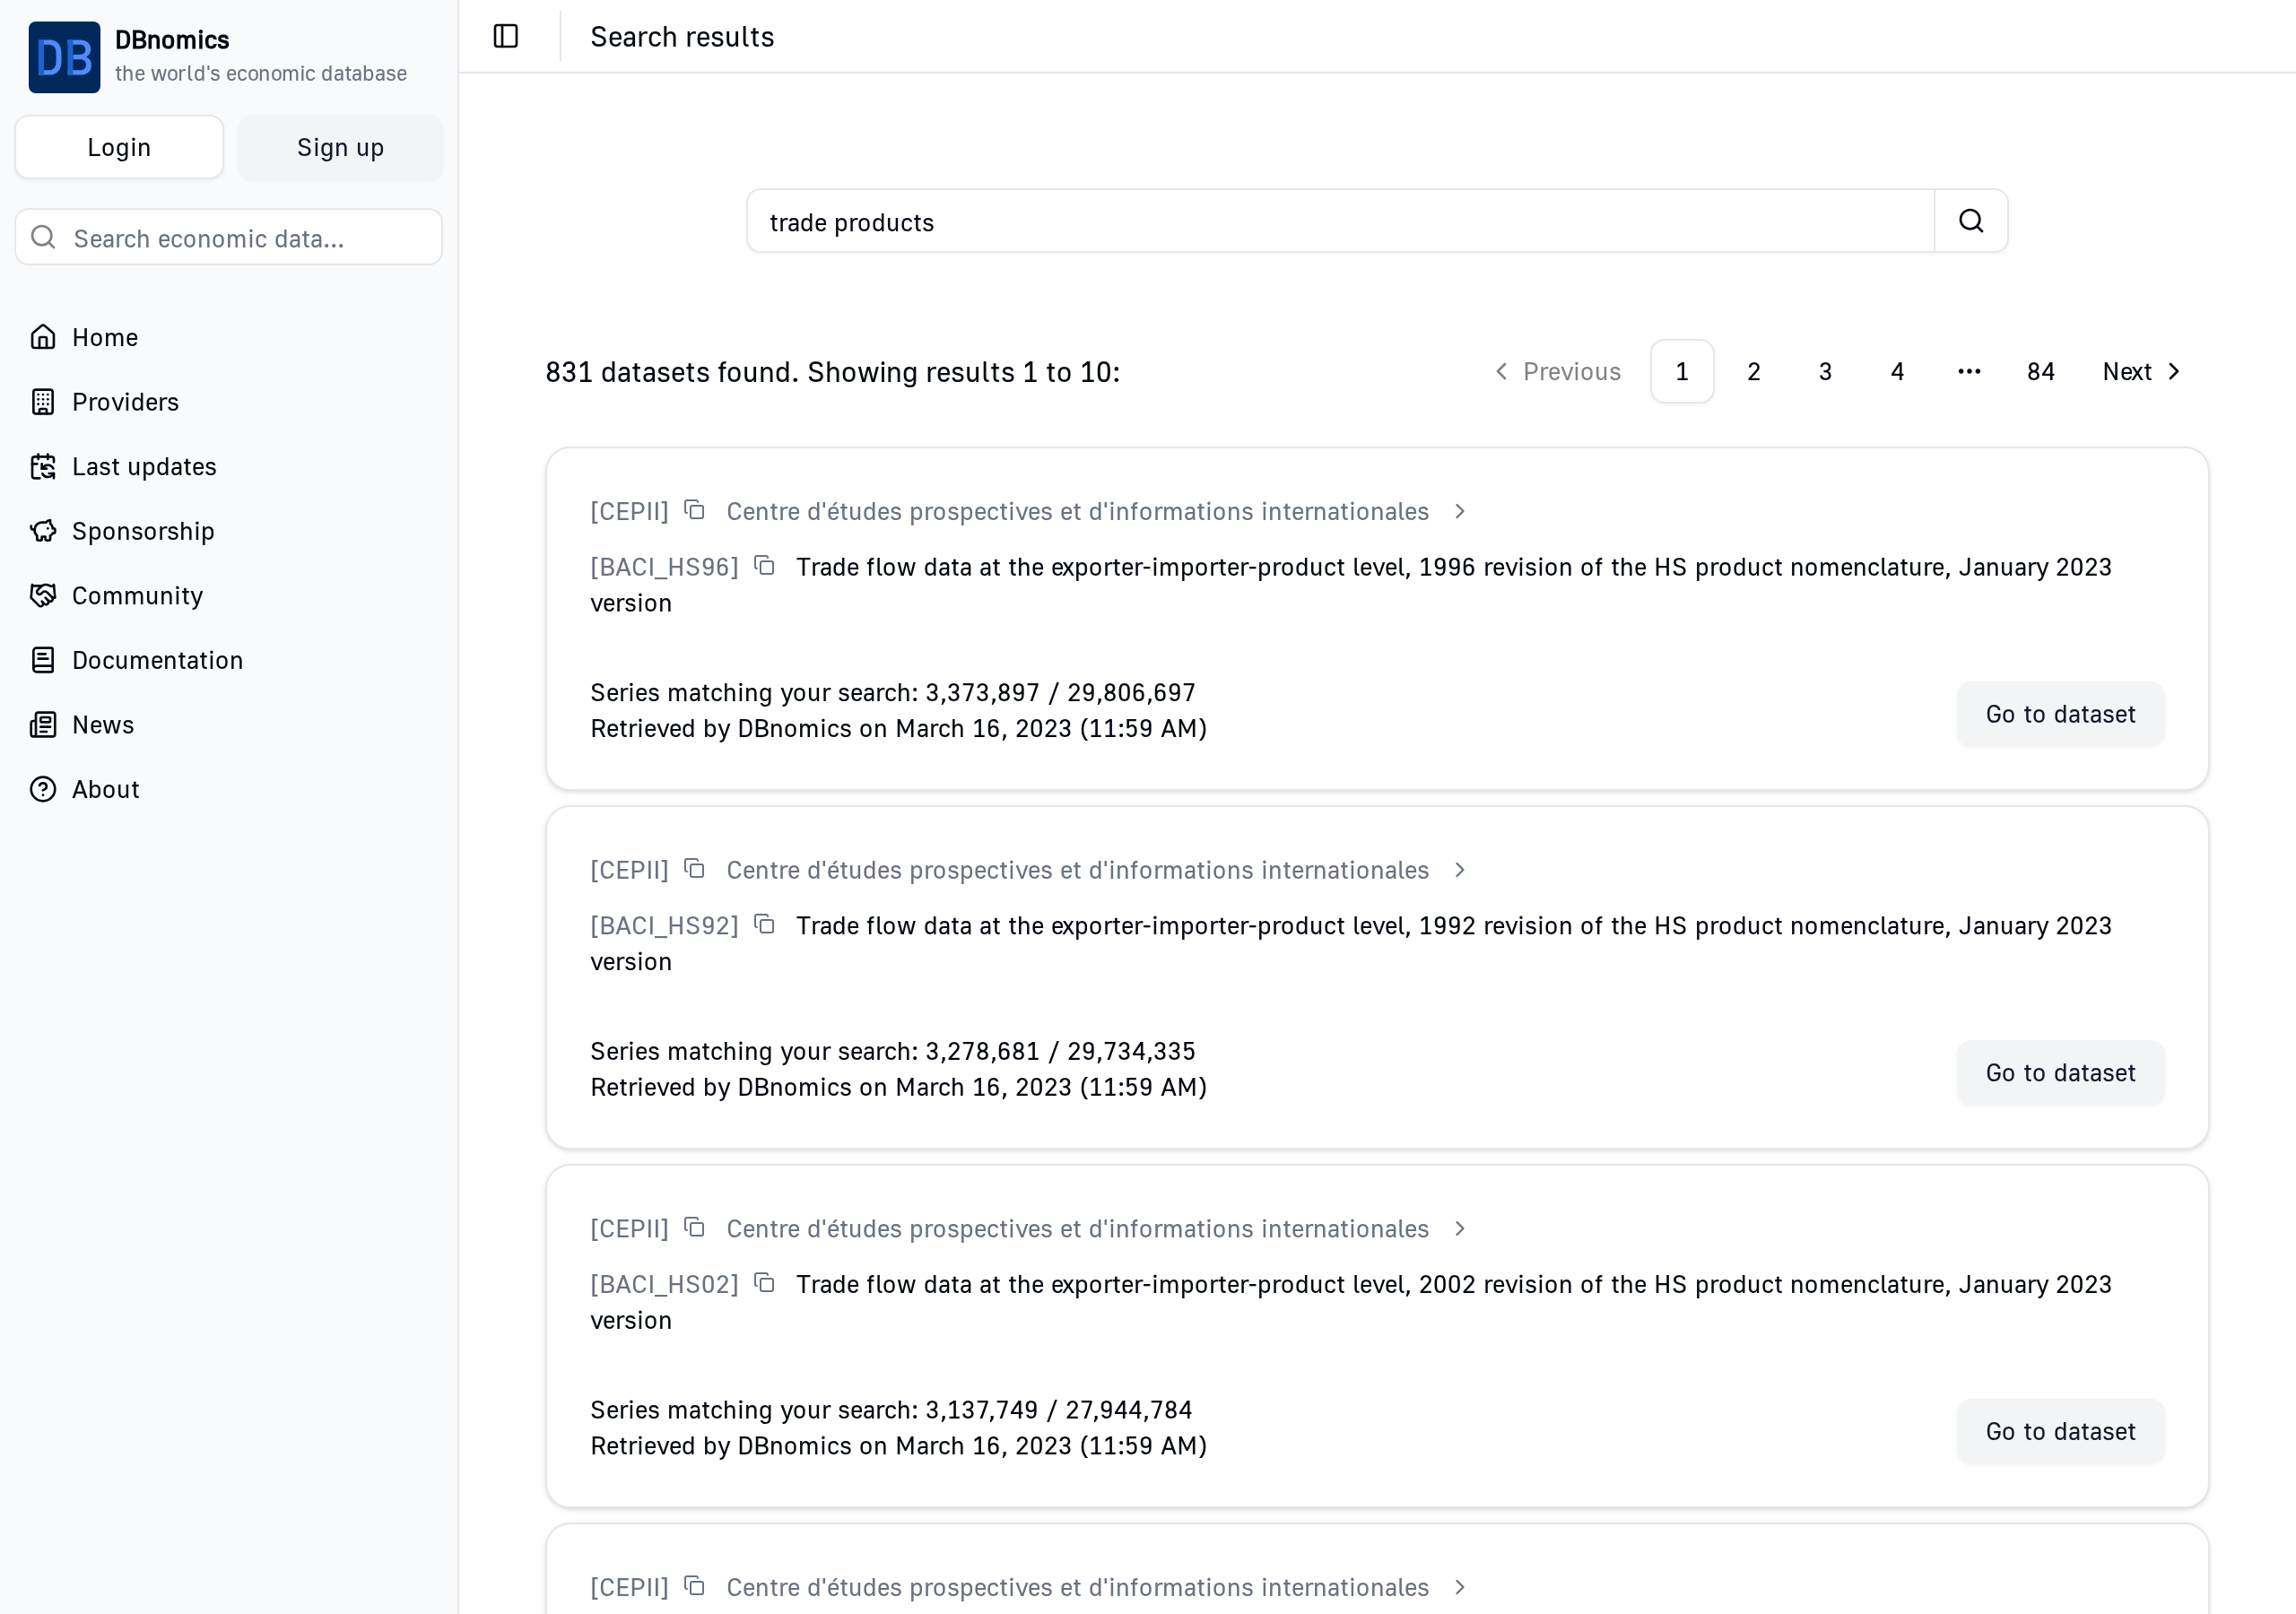Image resolution: width=2296 pixels, height=1614 pixels.
Task: Open provider chevron in BACI_HS02 card
Action: (x=1460, y=1228)
